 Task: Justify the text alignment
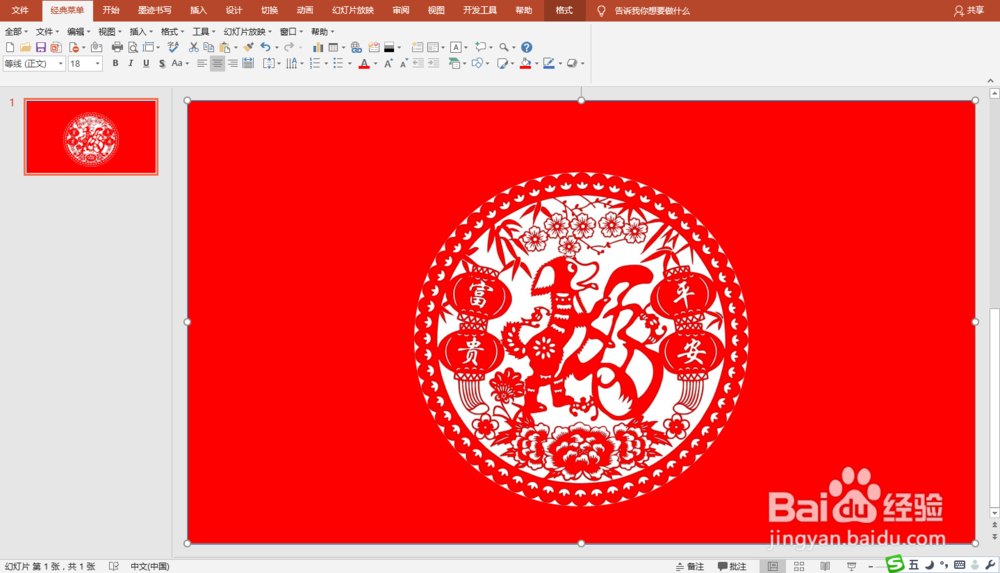click(x=248, y=63)
